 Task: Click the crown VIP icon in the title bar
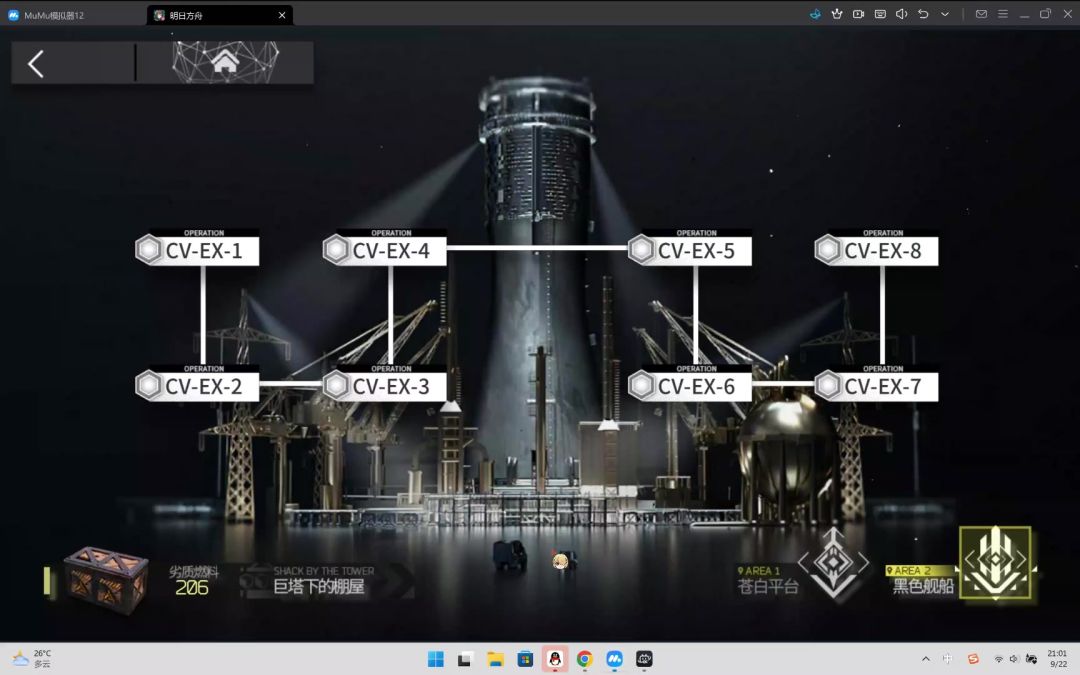click(837, 14)
